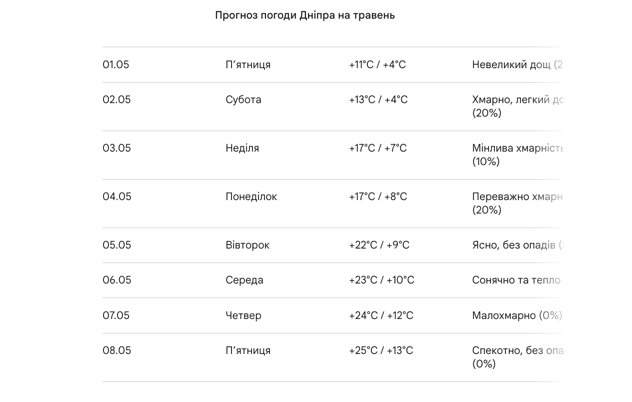Click the title "Прогноз погоди Дніпра на травень"
Viewport: 632px width, 402px height.
click(x=305, y=16)
